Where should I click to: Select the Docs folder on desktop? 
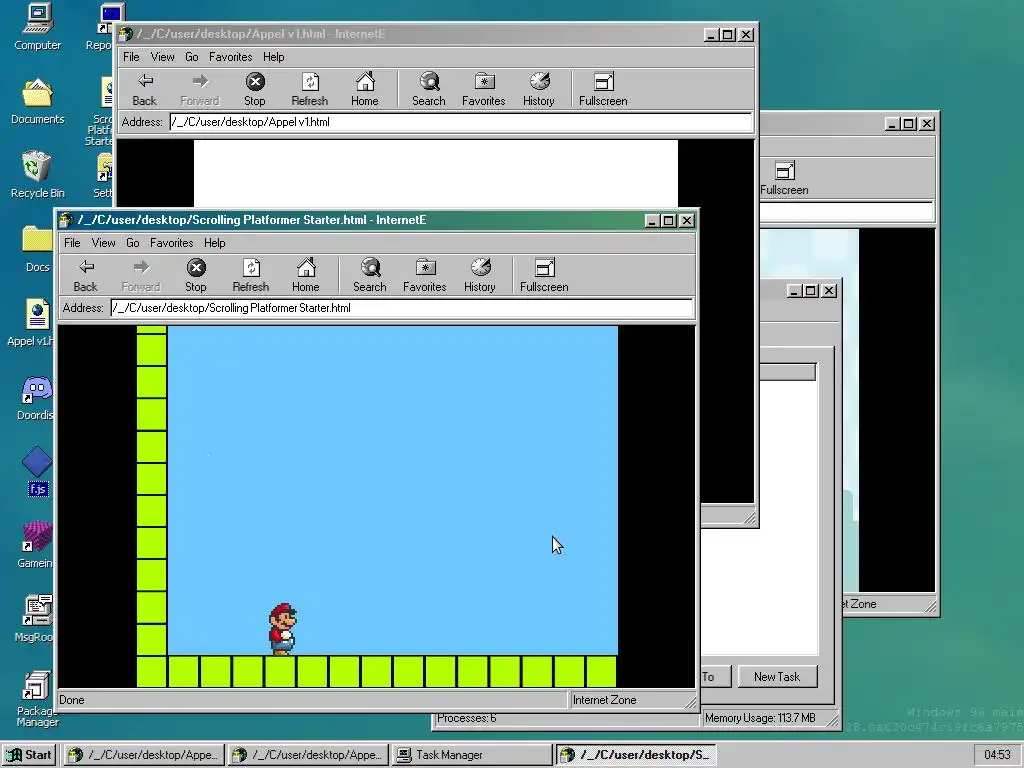click(37, 249)
